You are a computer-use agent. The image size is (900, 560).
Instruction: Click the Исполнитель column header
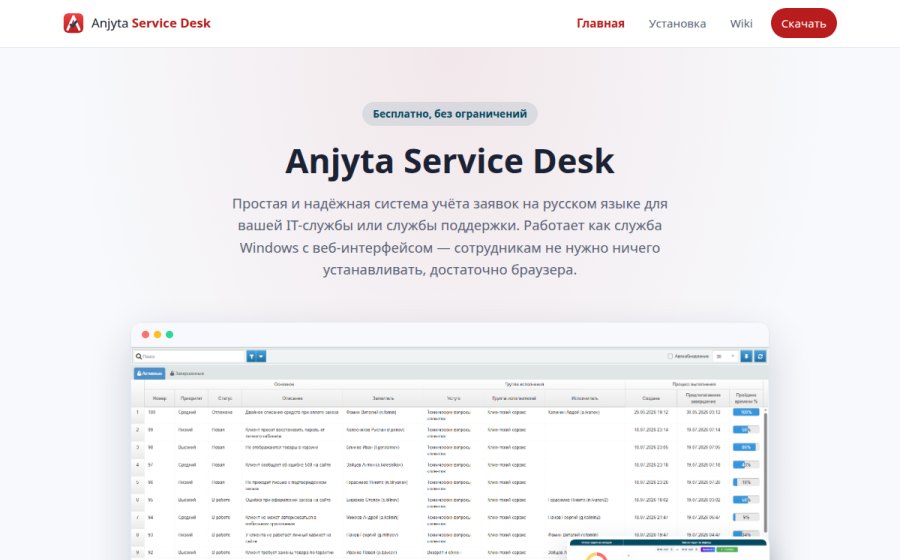[x=584, y=398]
